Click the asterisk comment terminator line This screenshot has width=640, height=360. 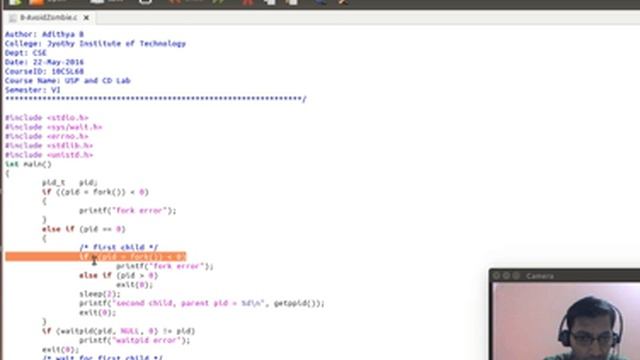(x=156, y=99)
